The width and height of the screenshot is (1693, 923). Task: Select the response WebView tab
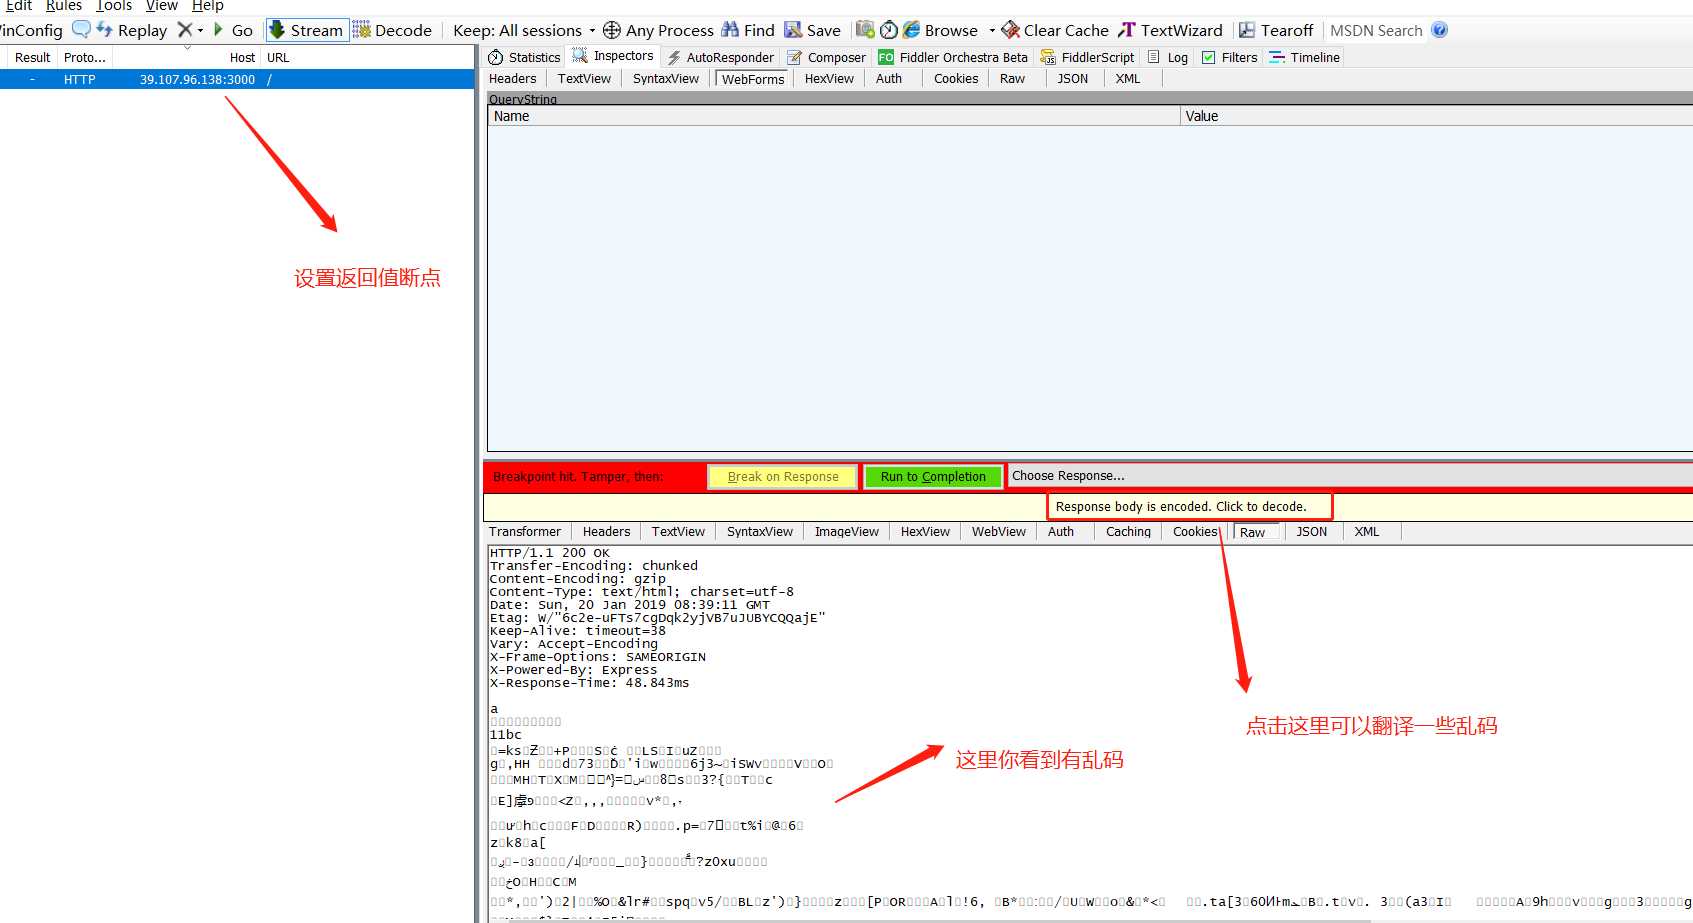(999, 532)
